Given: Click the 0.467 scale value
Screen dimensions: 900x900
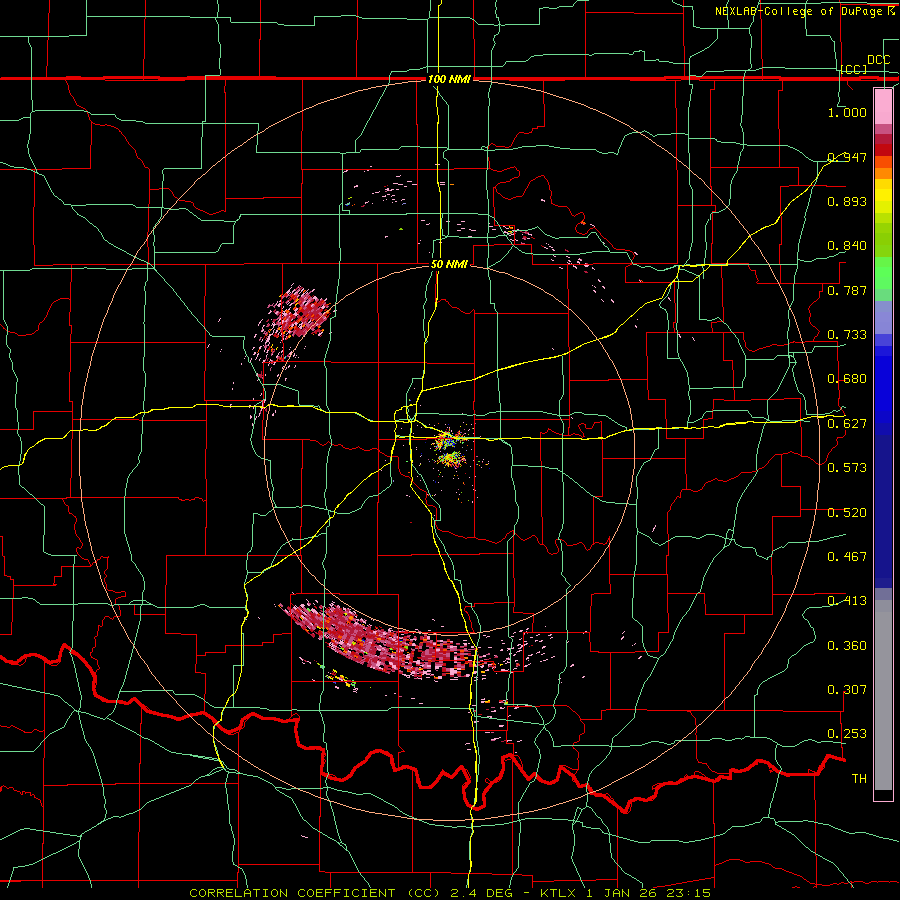Looking at the screenshot, I should tap(847, 557).
